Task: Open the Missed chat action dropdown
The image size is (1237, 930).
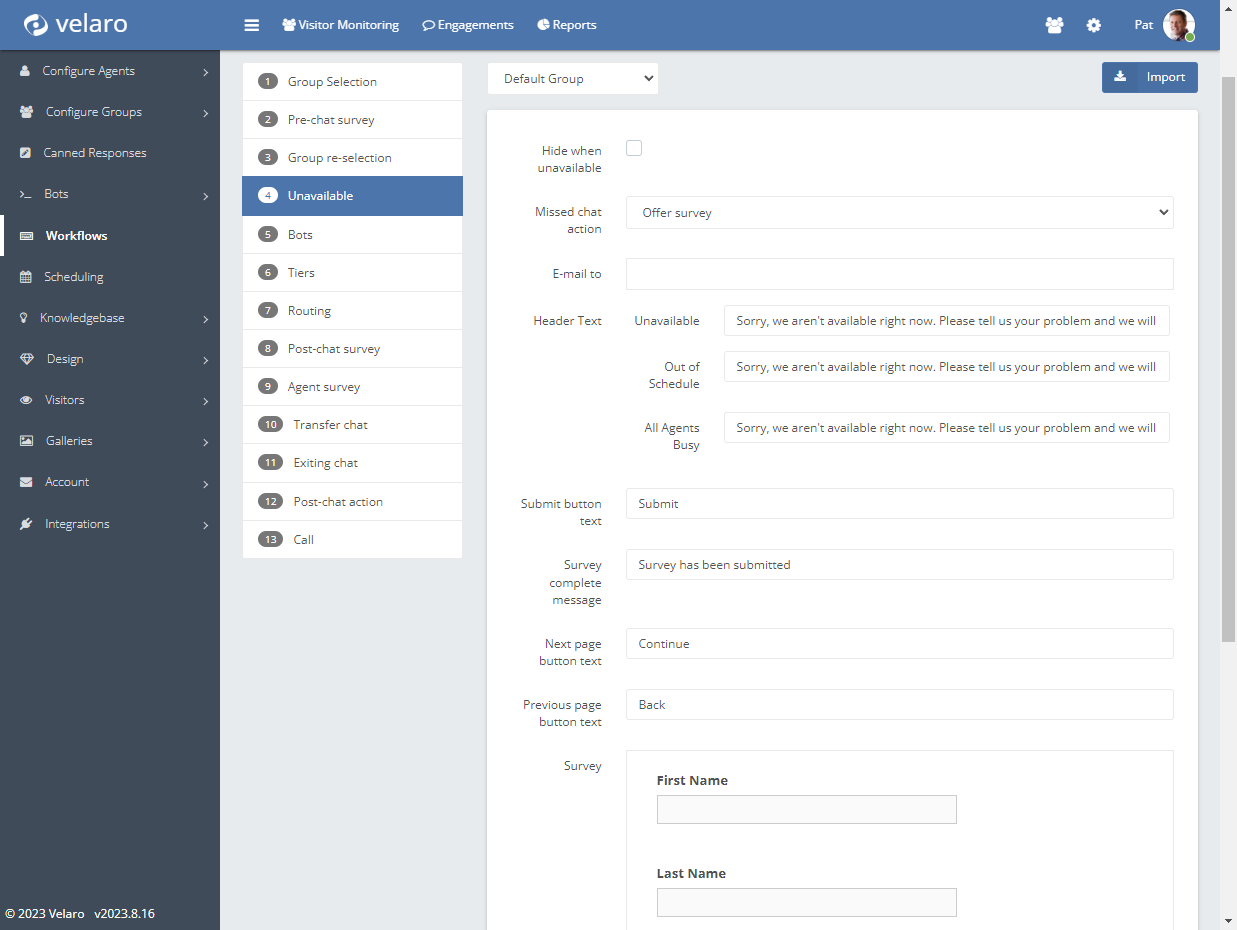Action: coord(899,213)
